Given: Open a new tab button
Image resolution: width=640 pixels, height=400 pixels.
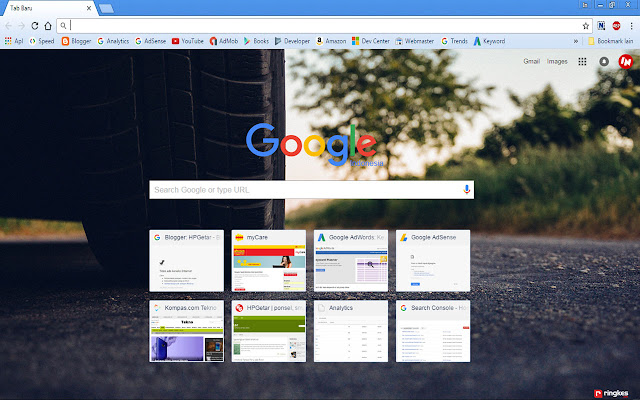Looking at the screenshot, I should [x=106, y=9].
